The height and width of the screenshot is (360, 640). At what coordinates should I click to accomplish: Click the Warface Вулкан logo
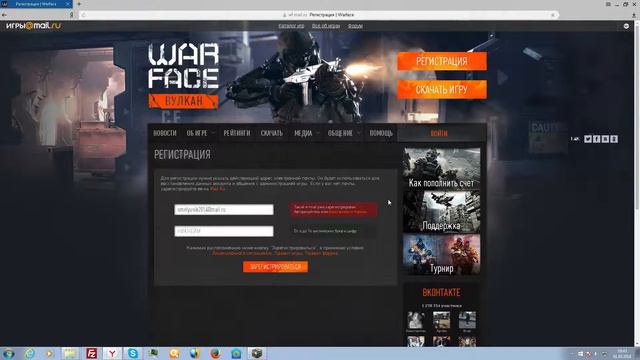(183, 76)
